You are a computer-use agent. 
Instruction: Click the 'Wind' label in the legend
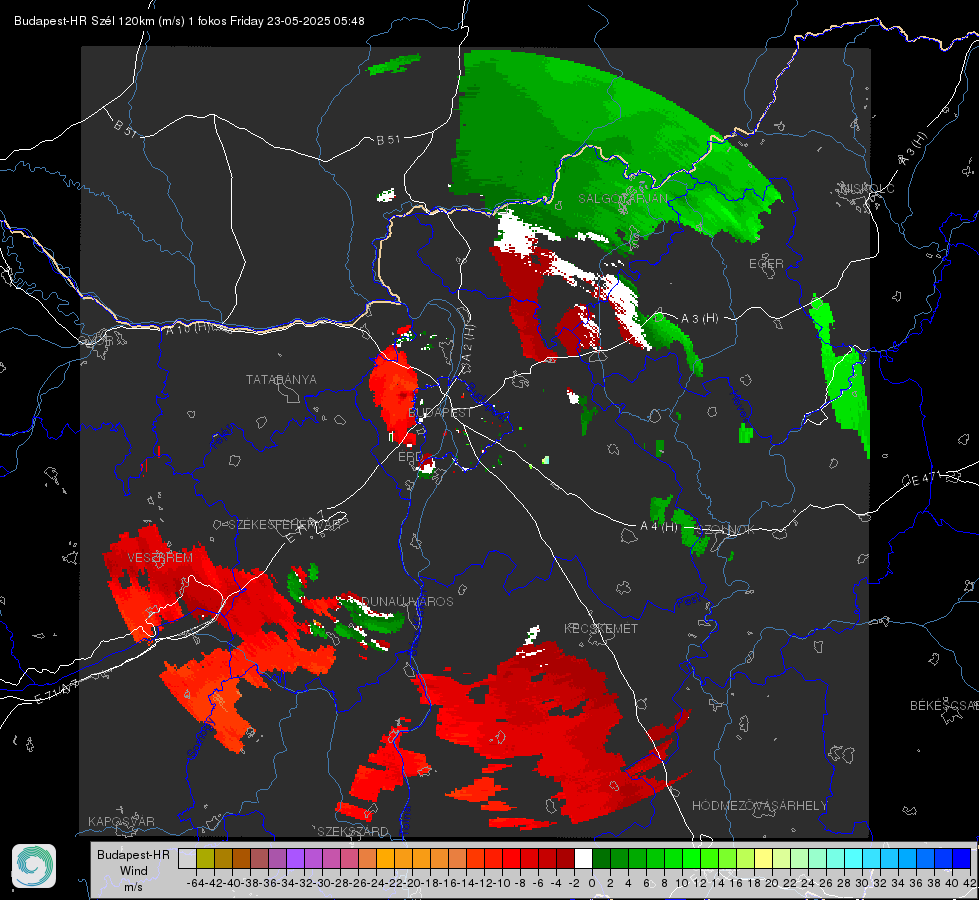click(x=134, y=871)
